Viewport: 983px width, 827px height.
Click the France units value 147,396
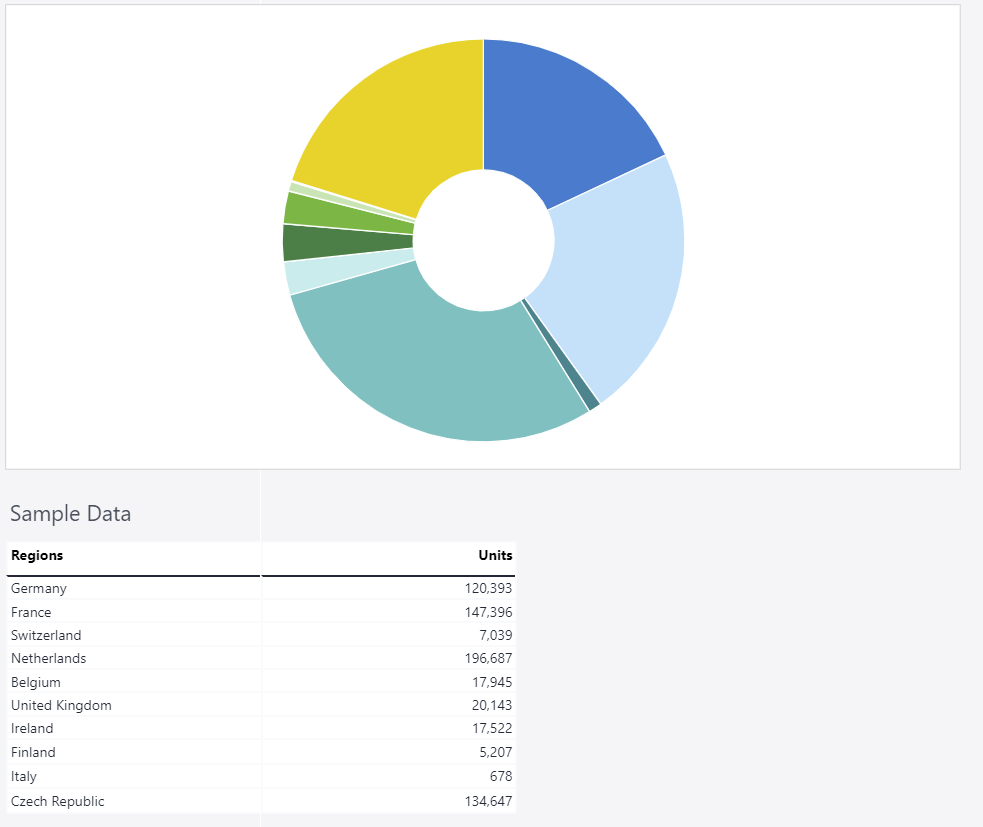tap(489, 612)
